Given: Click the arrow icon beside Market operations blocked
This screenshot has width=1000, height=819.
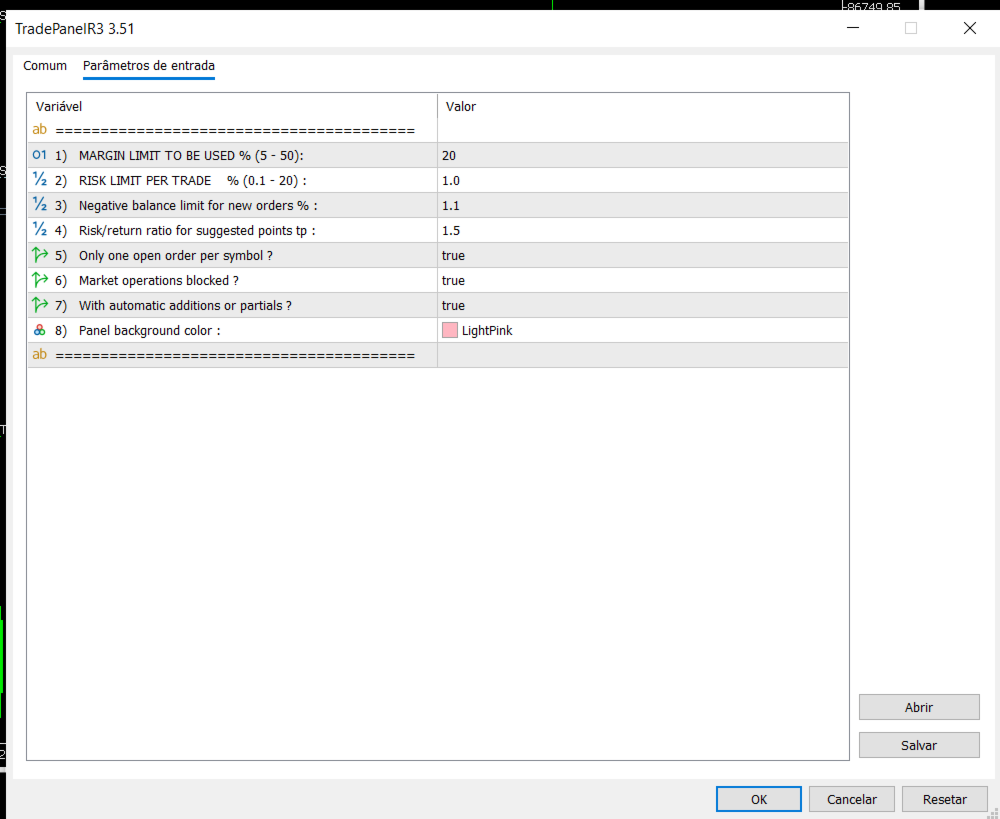Looking at the screenshot, I should (40, 280).
